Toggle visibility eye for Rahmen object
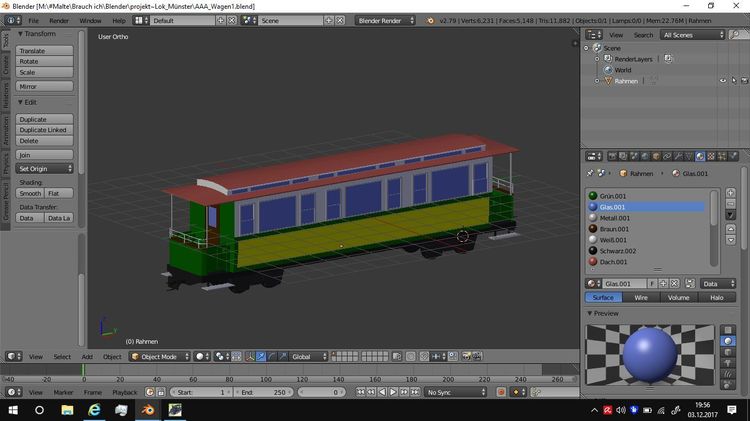The image size is (750, 421). coord(723,81)
